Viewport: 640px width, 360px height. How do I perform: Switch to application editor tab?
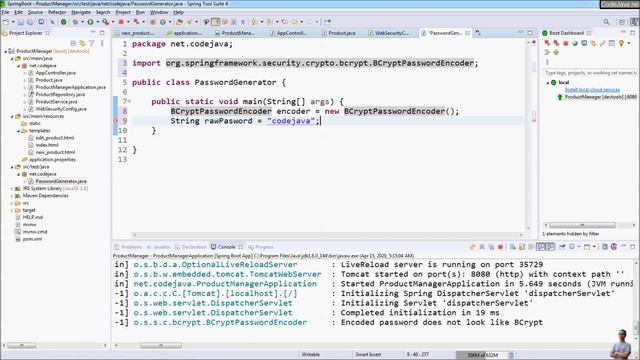pyautogui.click(x=187, y=33)
